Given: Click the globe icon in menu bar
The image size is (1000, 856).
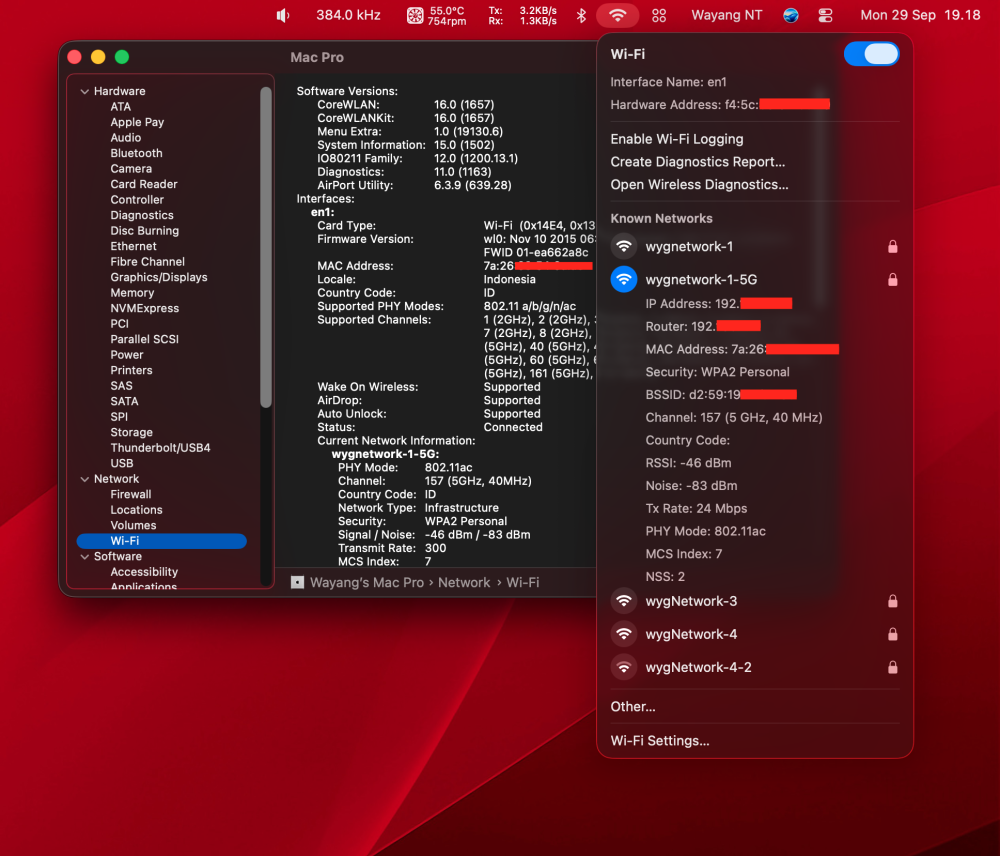Looking at the screenshot, I should [x=791, y=15].
